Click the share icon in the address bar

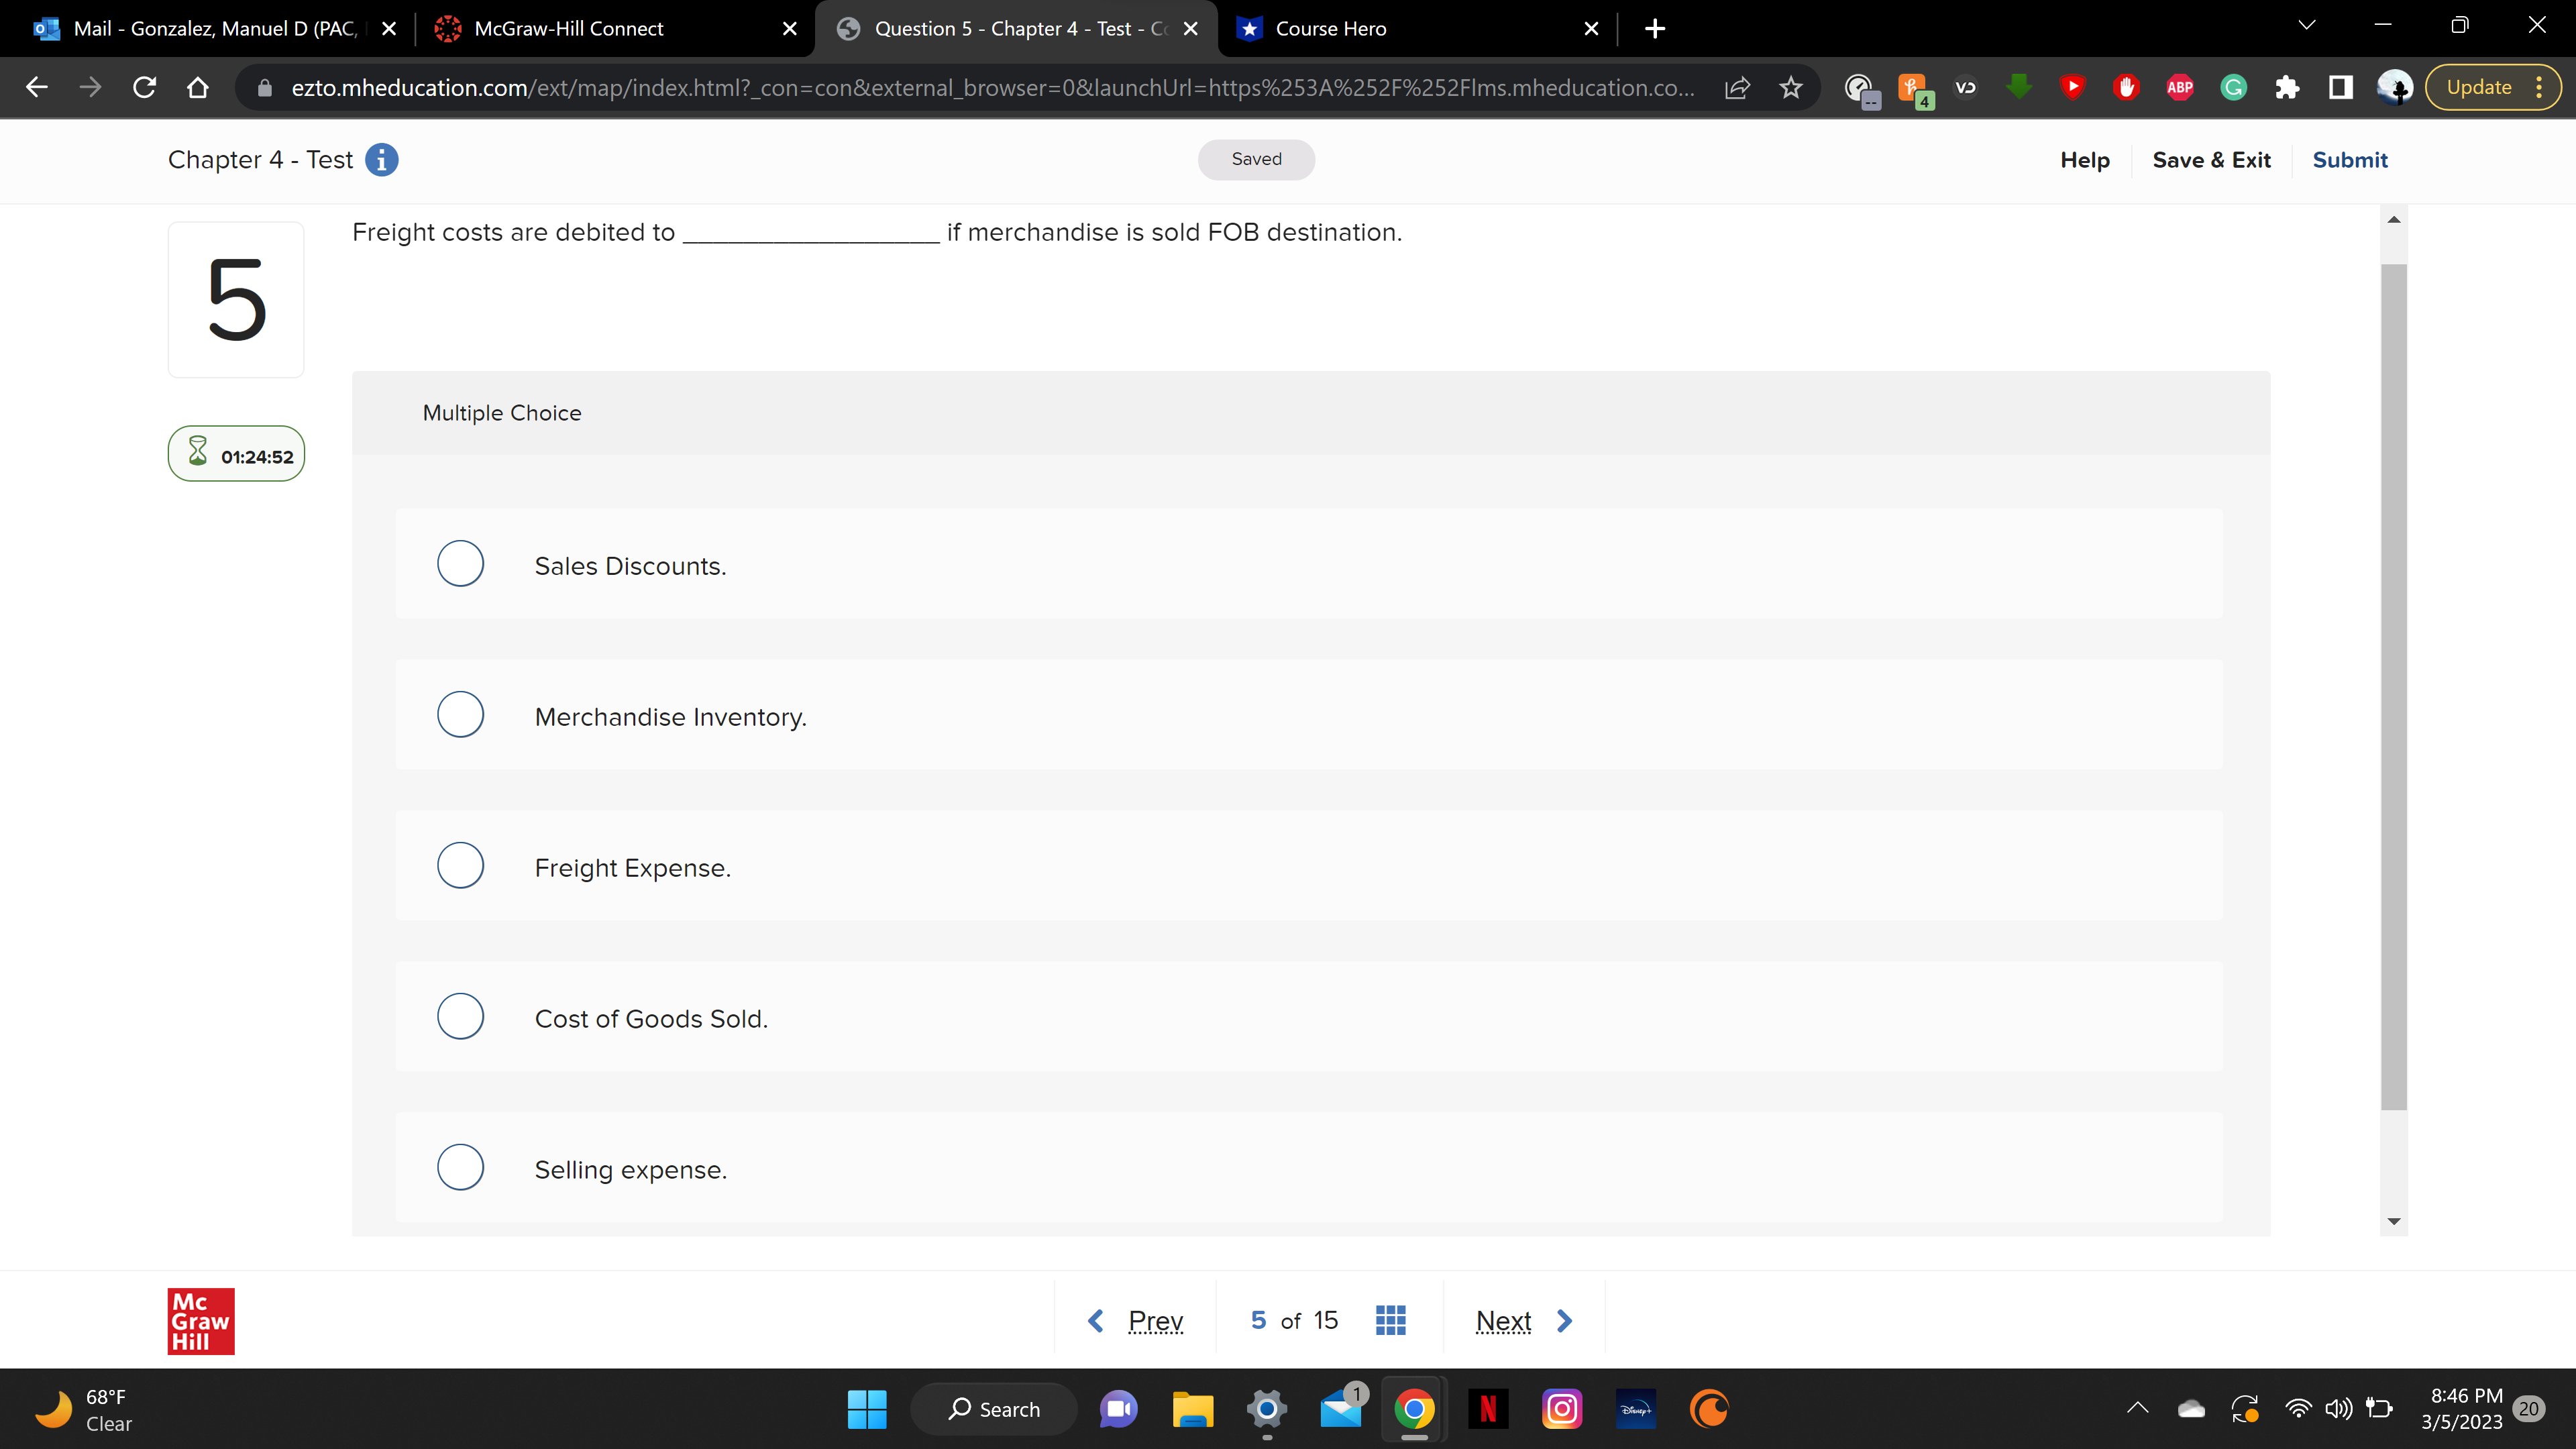click(x=1737, y=87)
